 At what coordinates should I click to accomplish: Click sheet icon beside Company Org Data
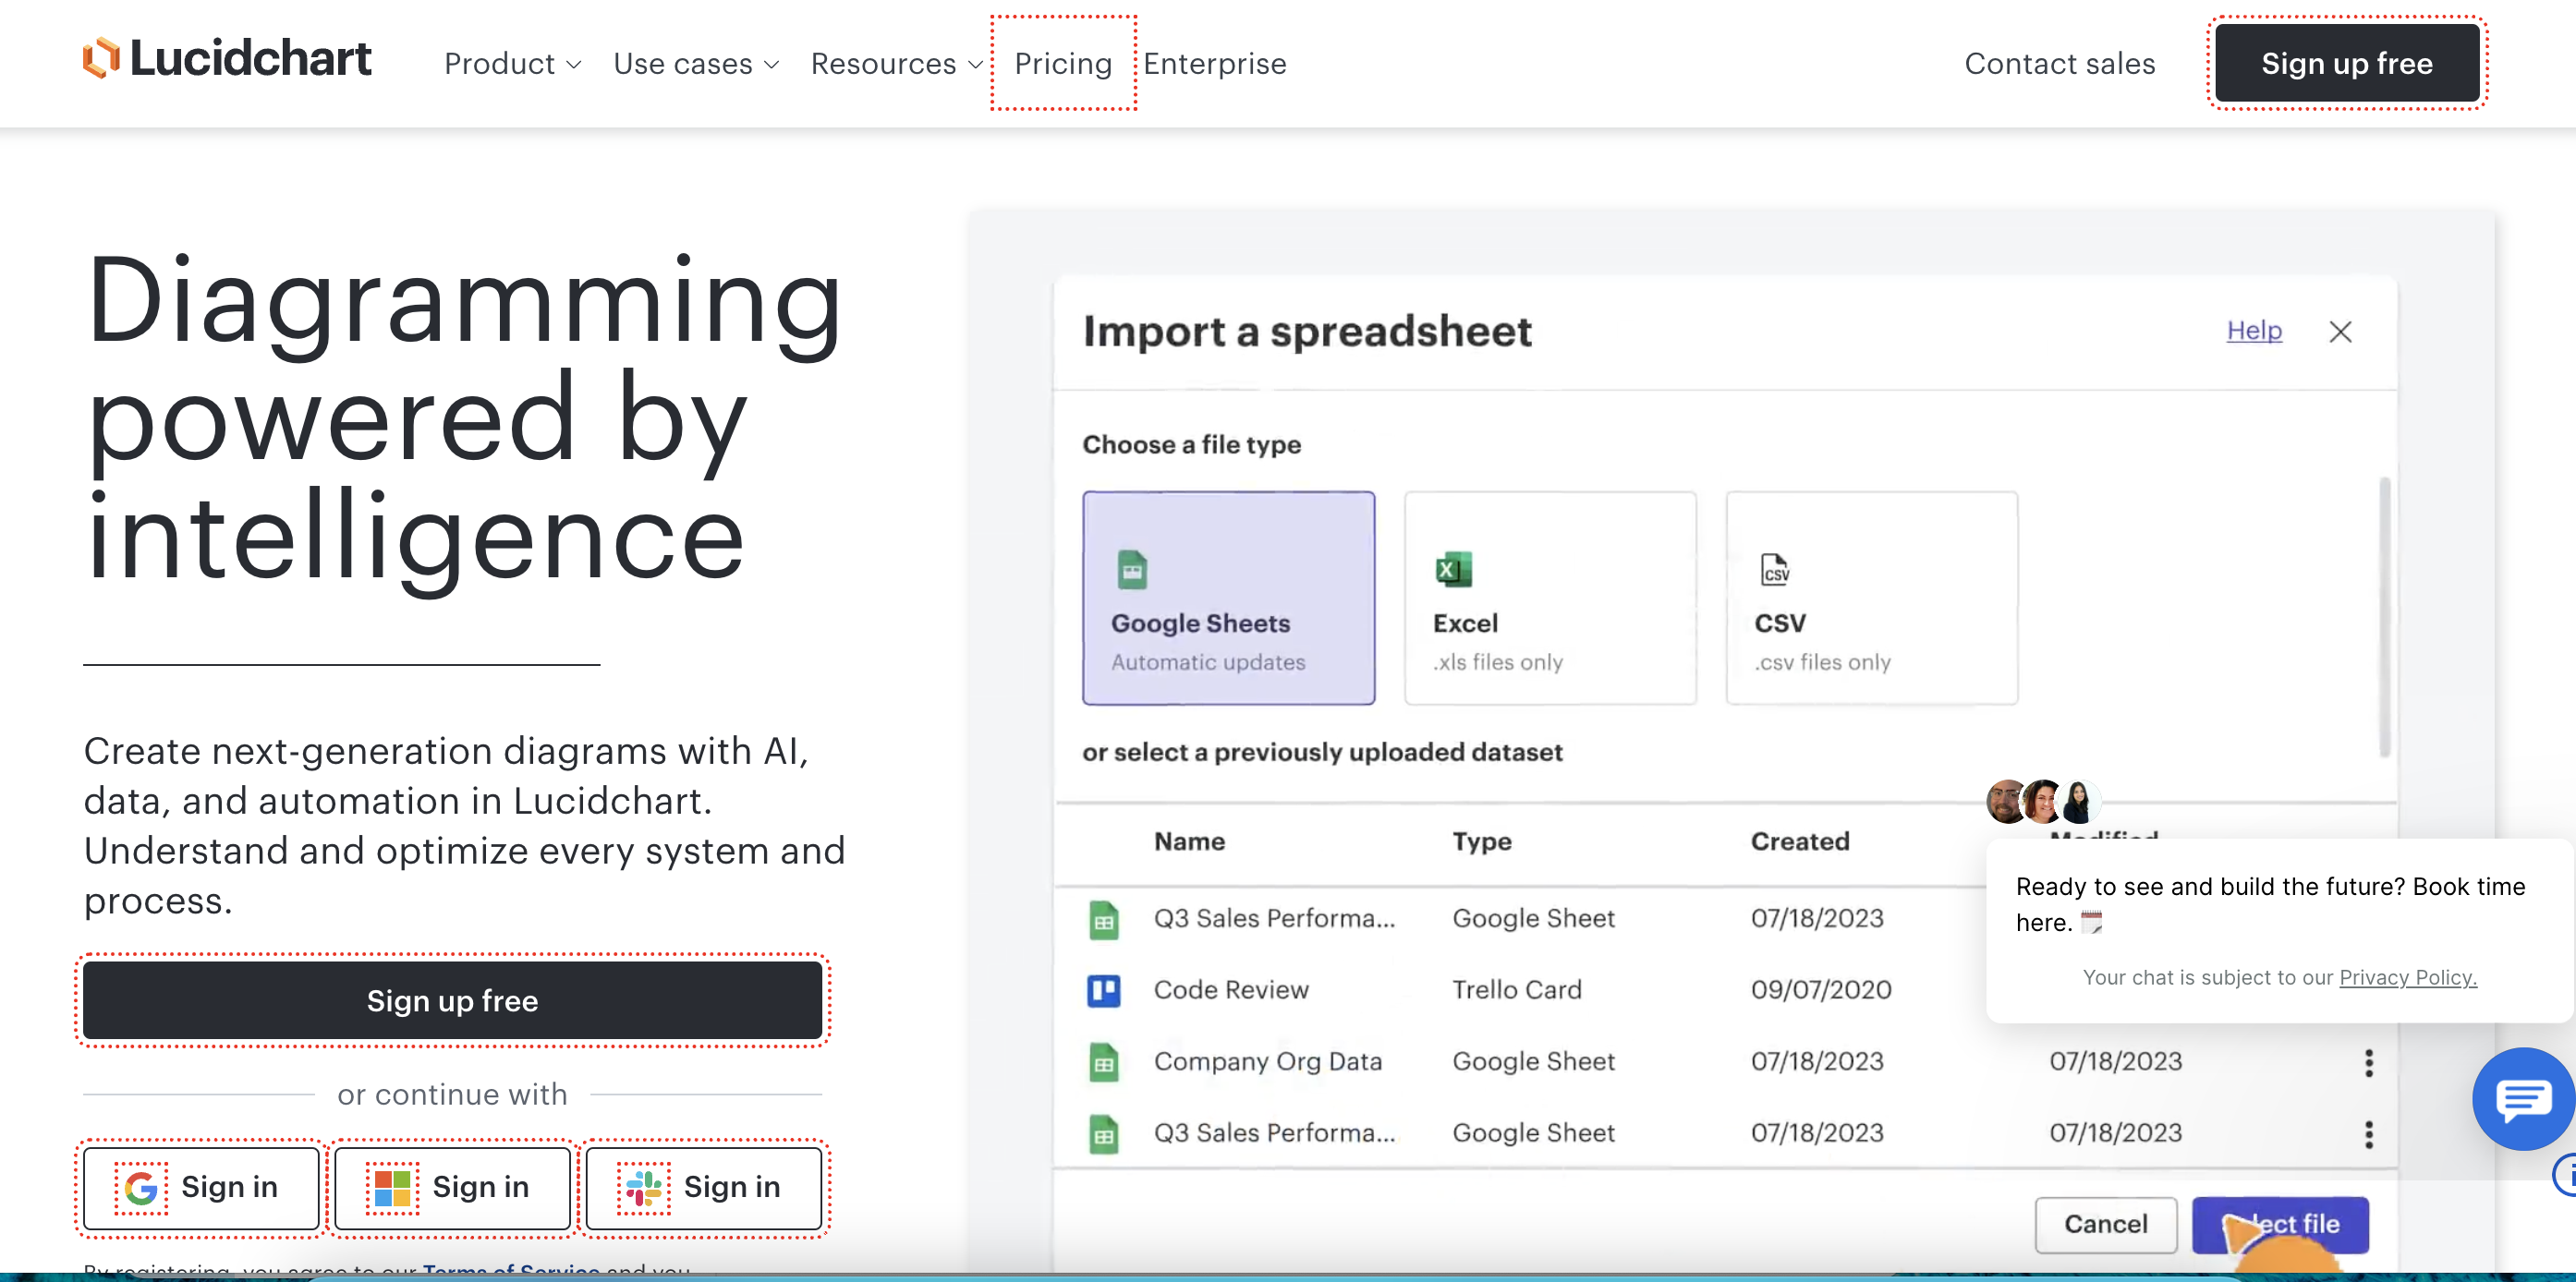[x=1104, y=1063]
